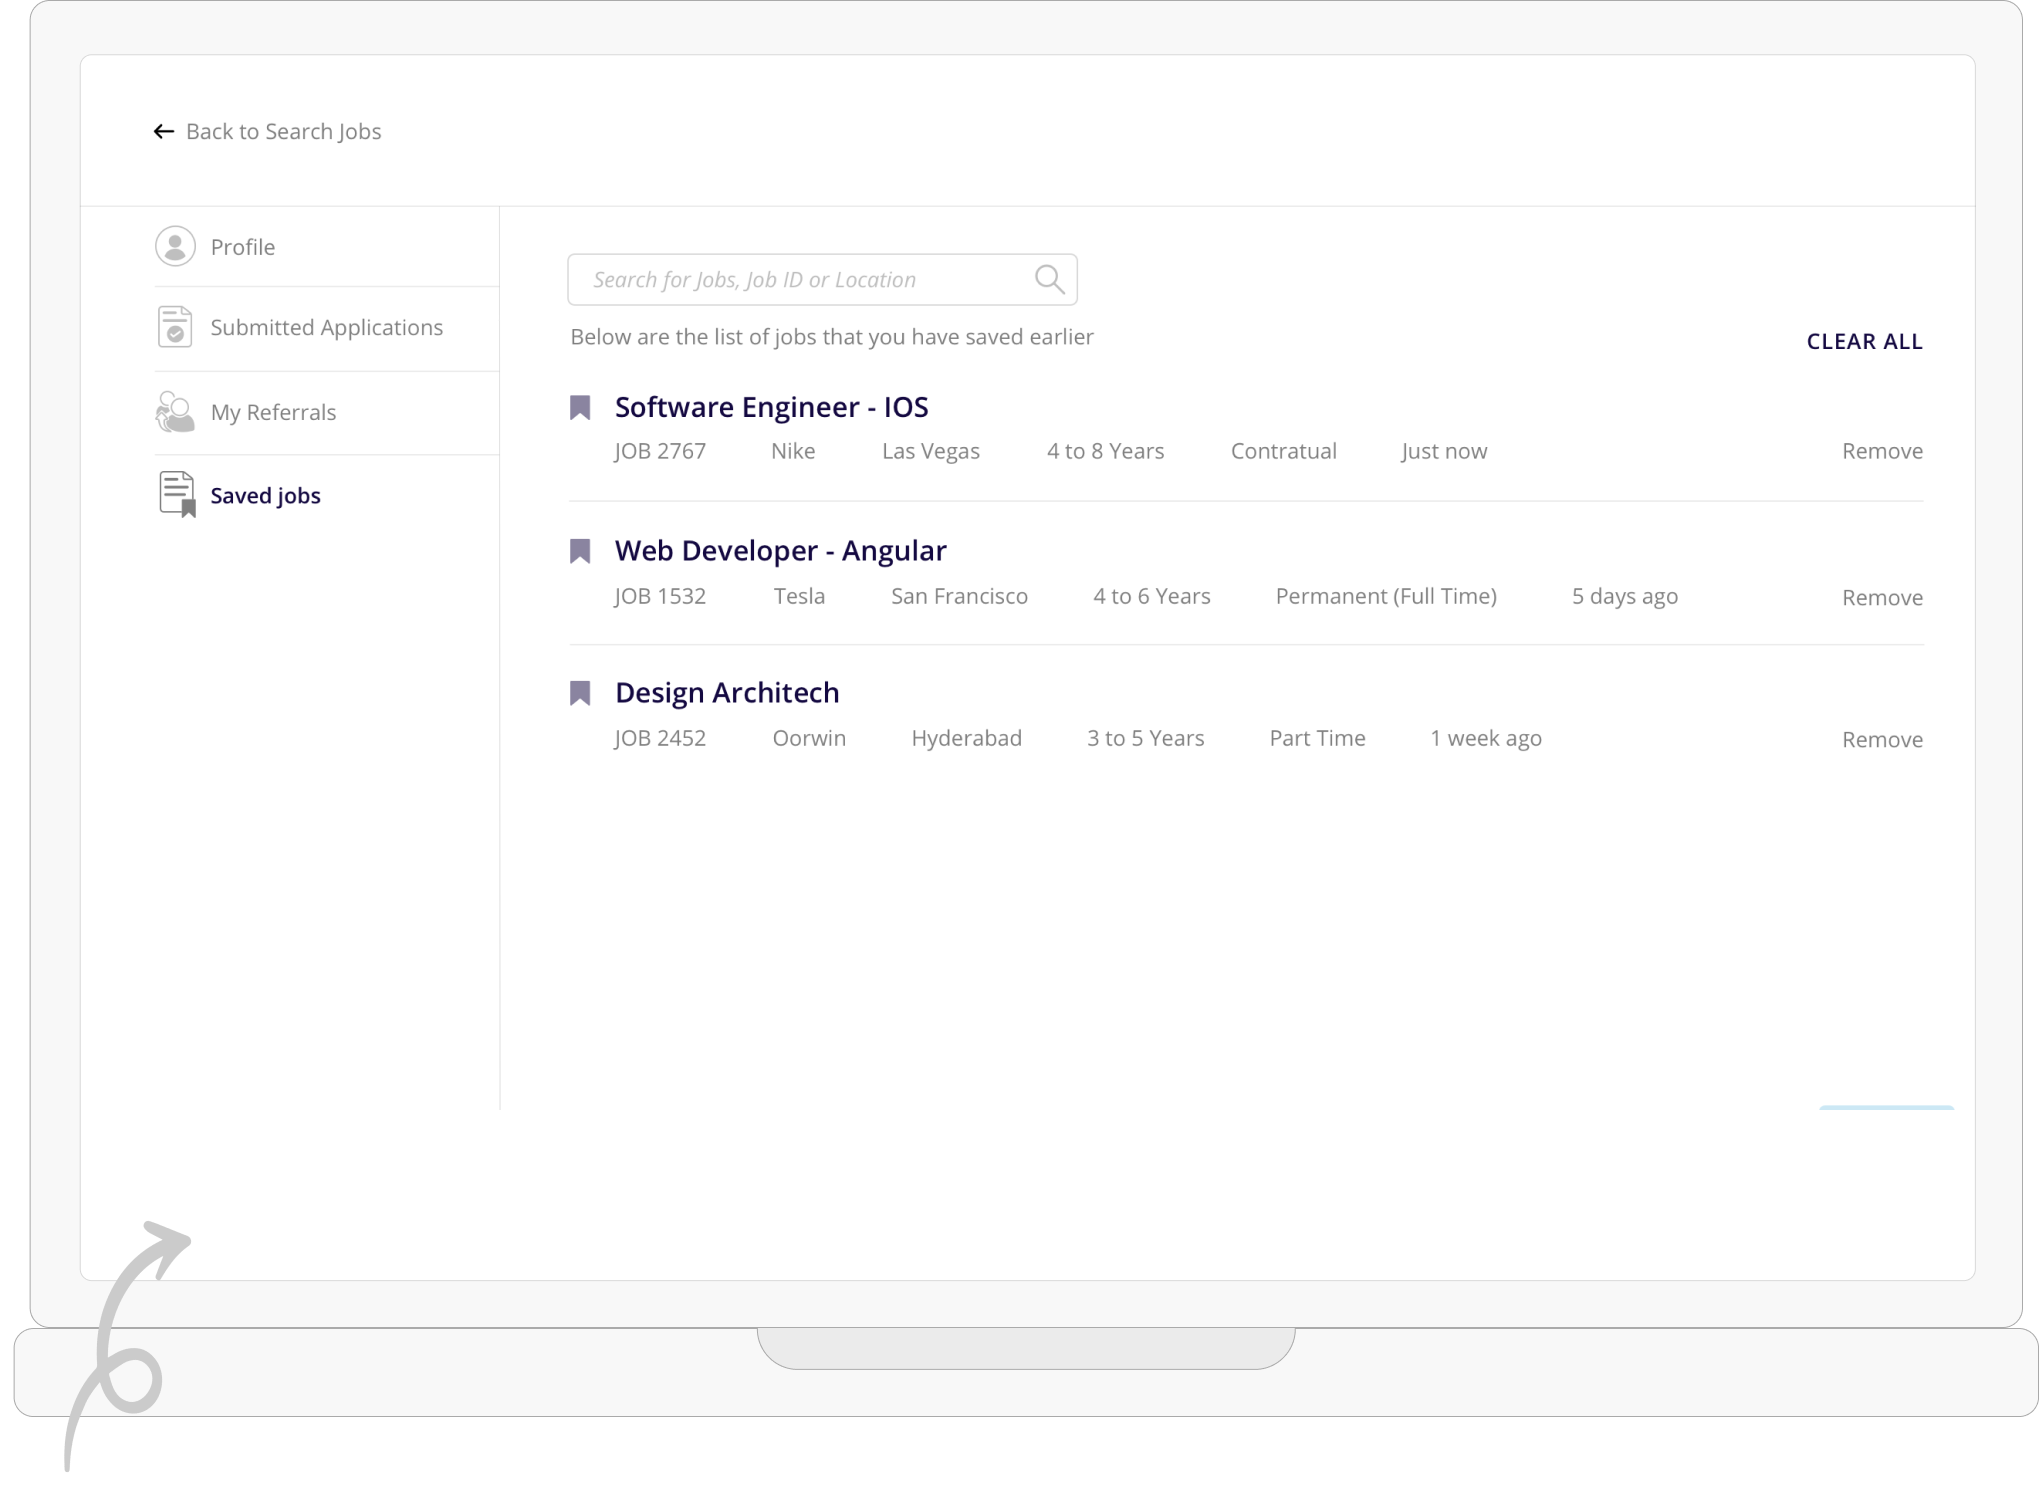The height and width of the screenshot is (1496, 2040).
Task: Click the Profile avatar icon
Action: 175,246
